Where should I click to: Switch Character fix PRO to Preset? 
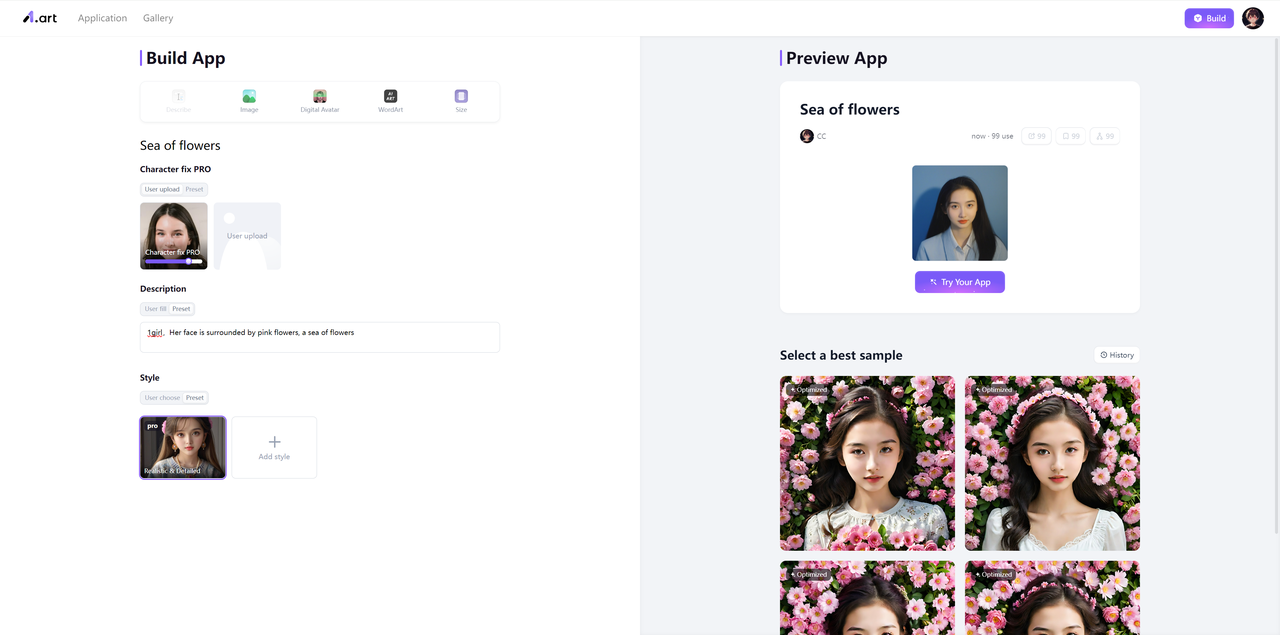(194, 189)
